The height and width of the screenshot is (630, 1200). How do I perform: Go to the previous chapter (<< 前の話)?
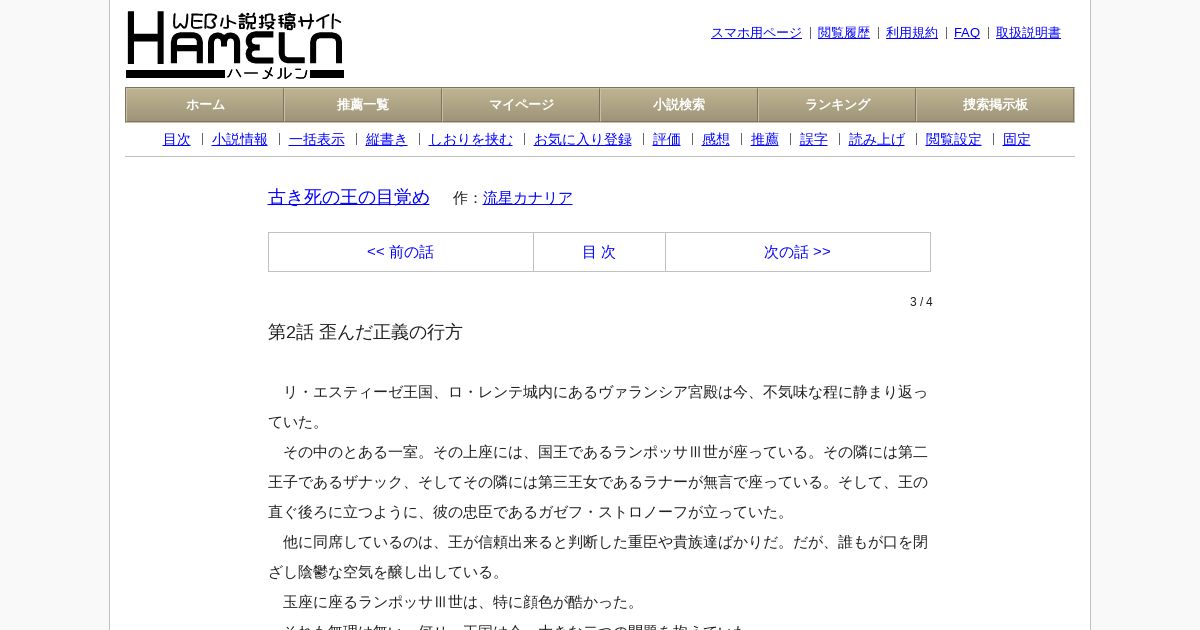point(401,252)
